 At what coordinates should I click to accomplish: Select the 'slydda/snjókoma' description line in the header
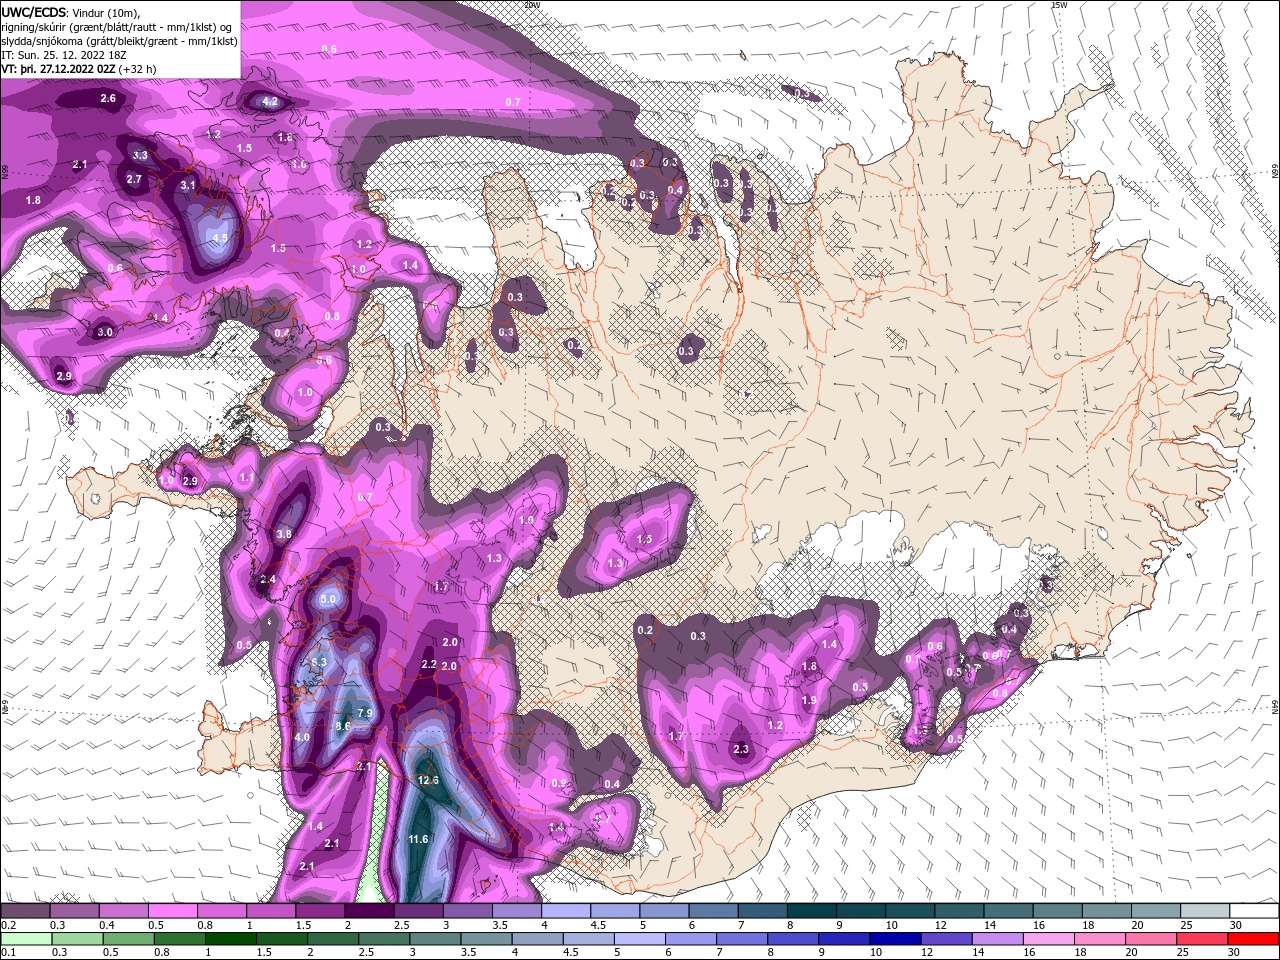pyautogui.click(x=119, y=41)
